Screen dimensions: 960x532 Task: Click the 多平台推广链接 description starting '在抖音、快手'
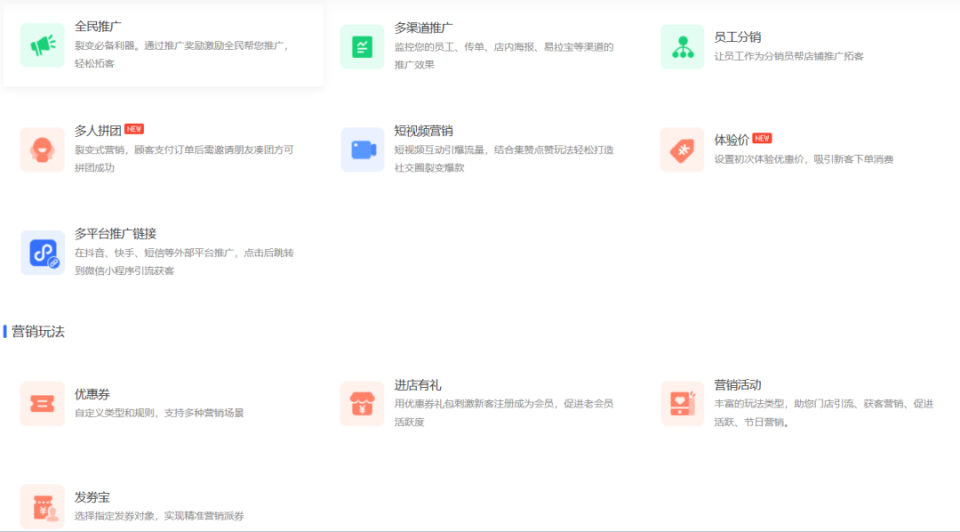184,261
